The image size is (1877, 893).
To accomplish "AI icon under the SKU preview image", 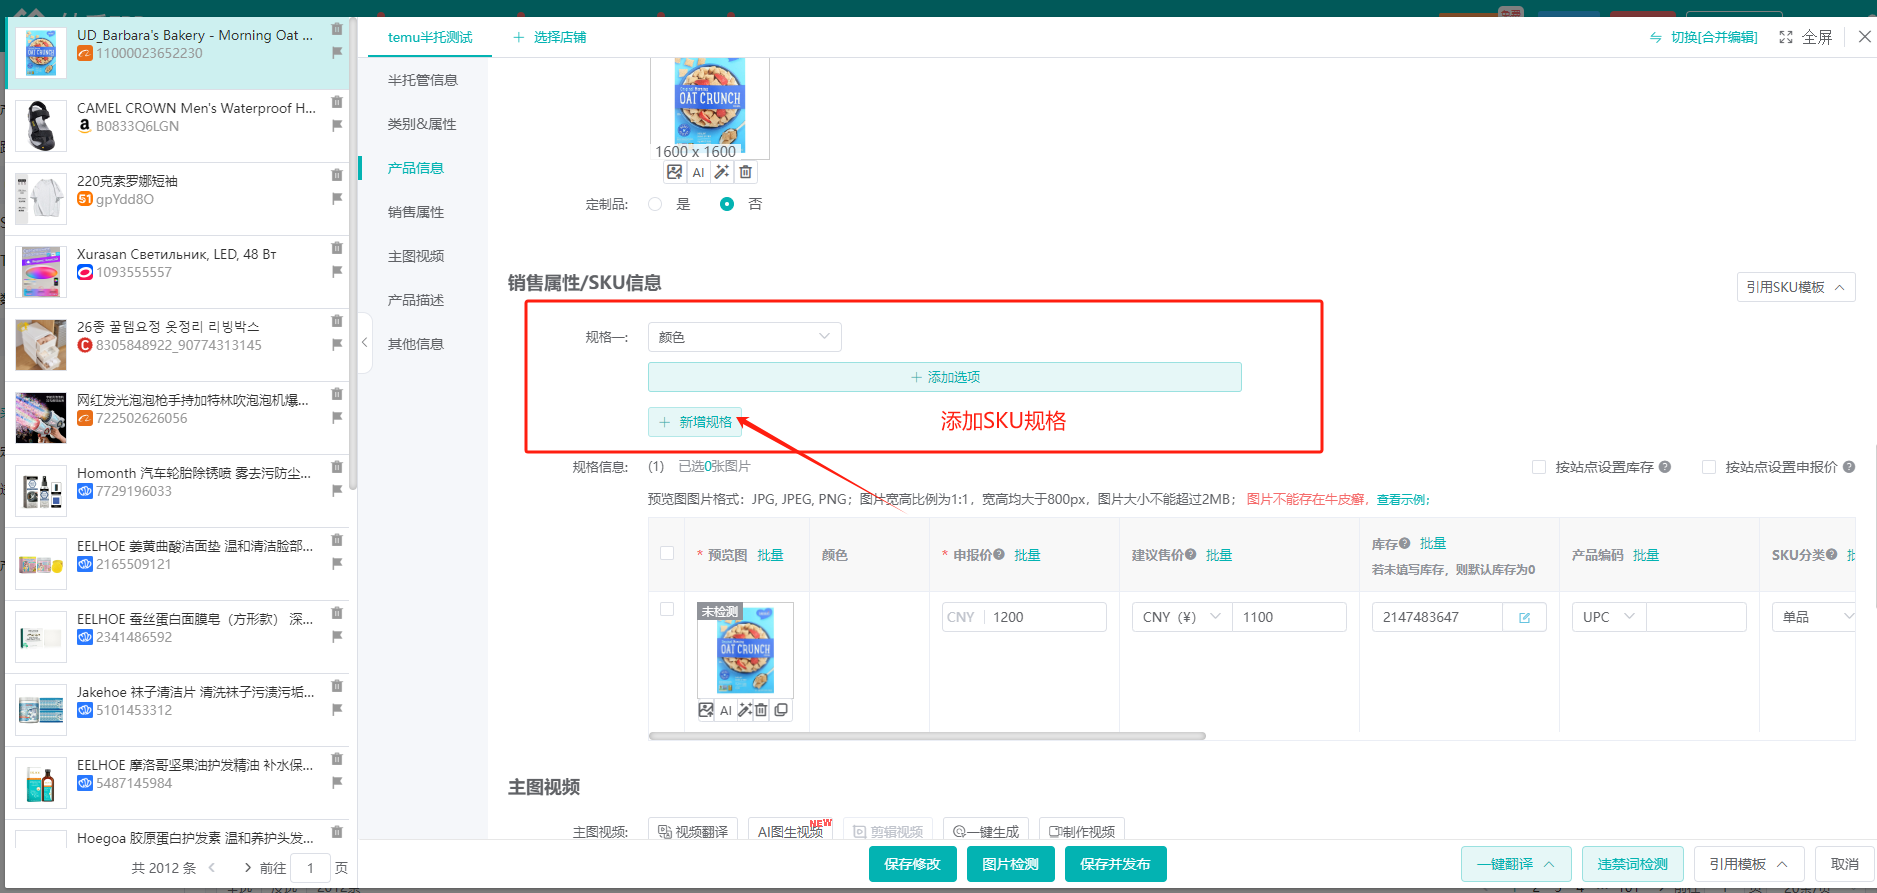I will (x=726, y=710).
